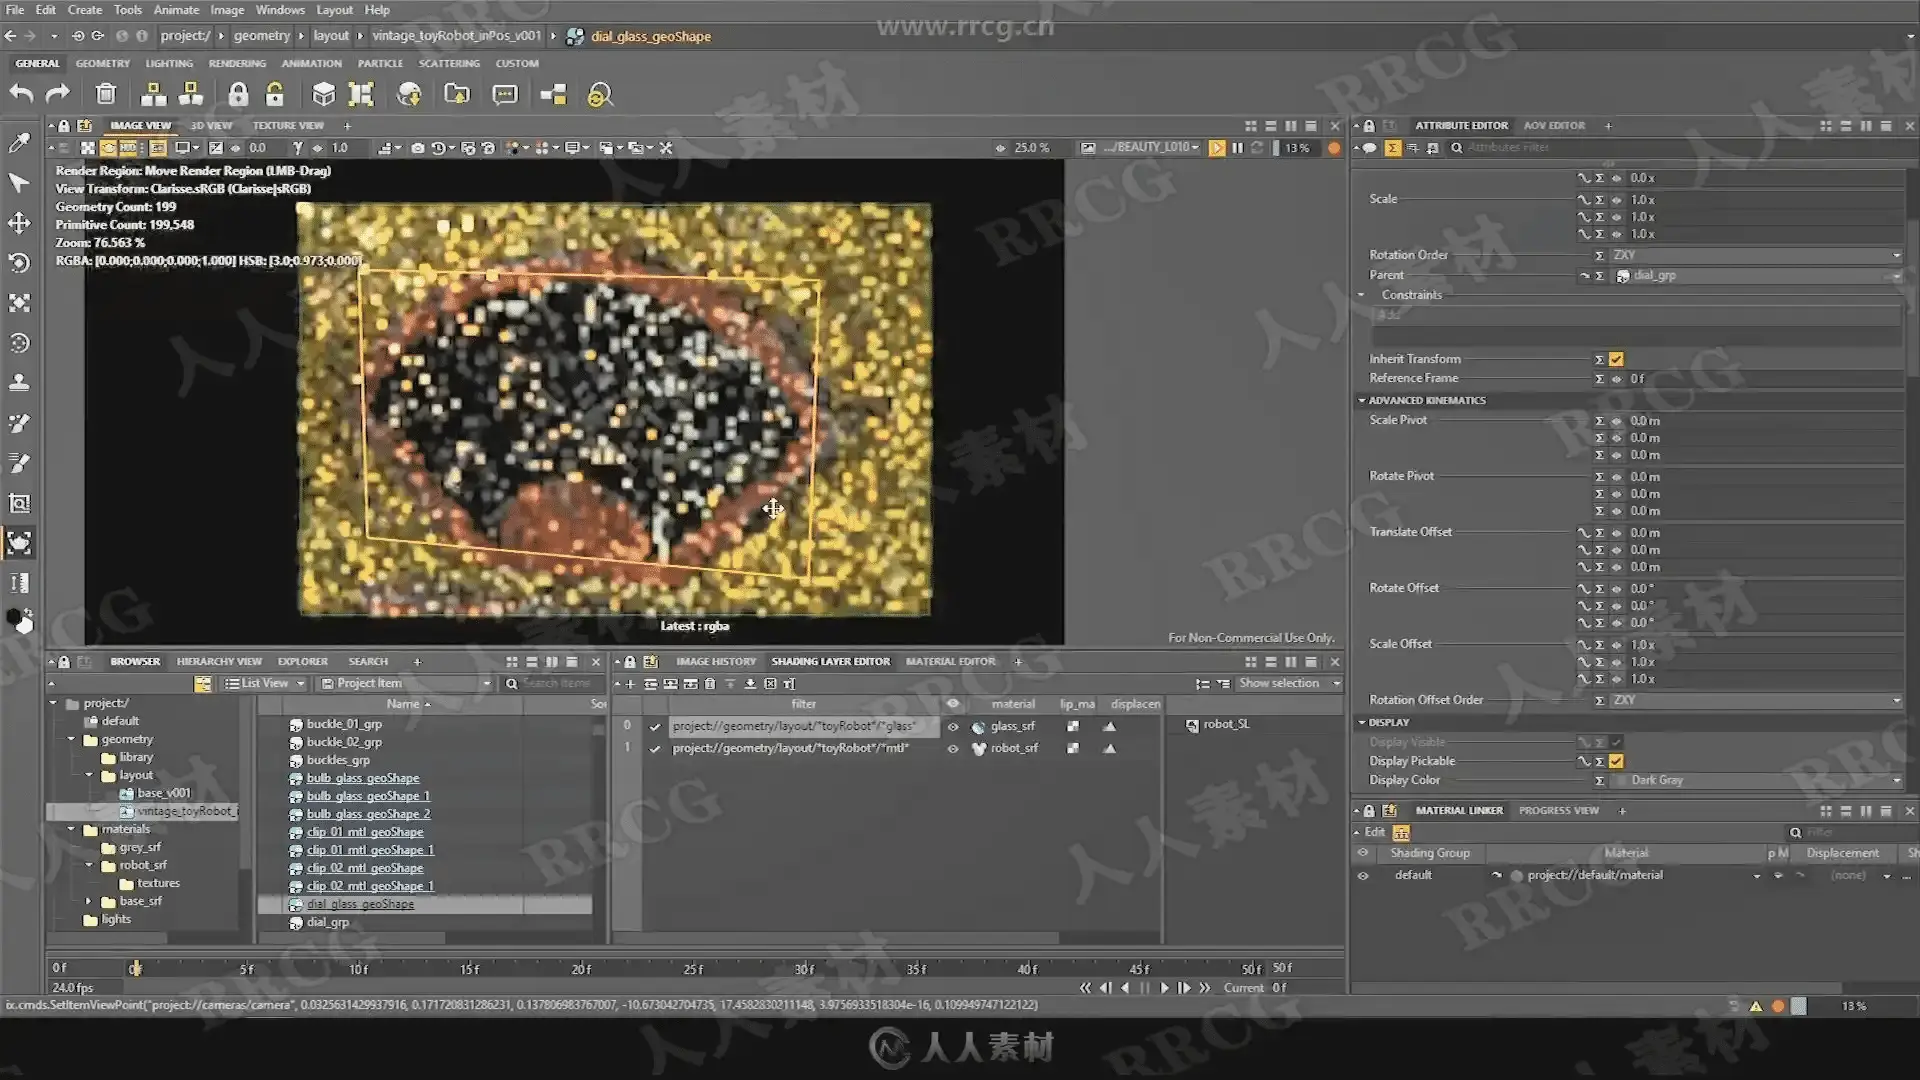The image size is (1920, 1080).
Task: Click the magnifier refresh search toolbar icon
Action: click(599, 94)
